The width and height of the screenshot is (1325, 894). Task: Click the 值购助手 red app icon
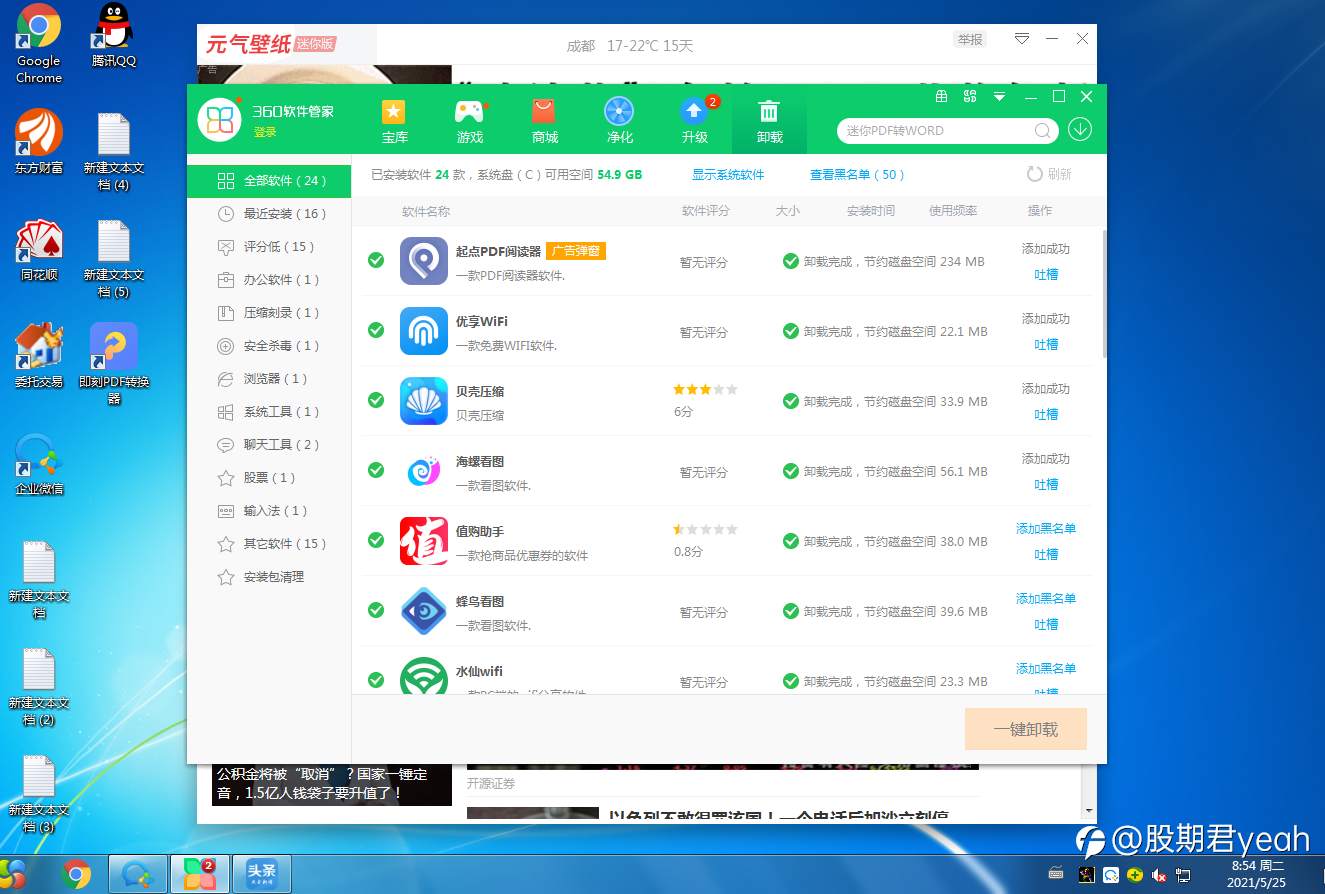pyautogui.click(x=424, y=541)
